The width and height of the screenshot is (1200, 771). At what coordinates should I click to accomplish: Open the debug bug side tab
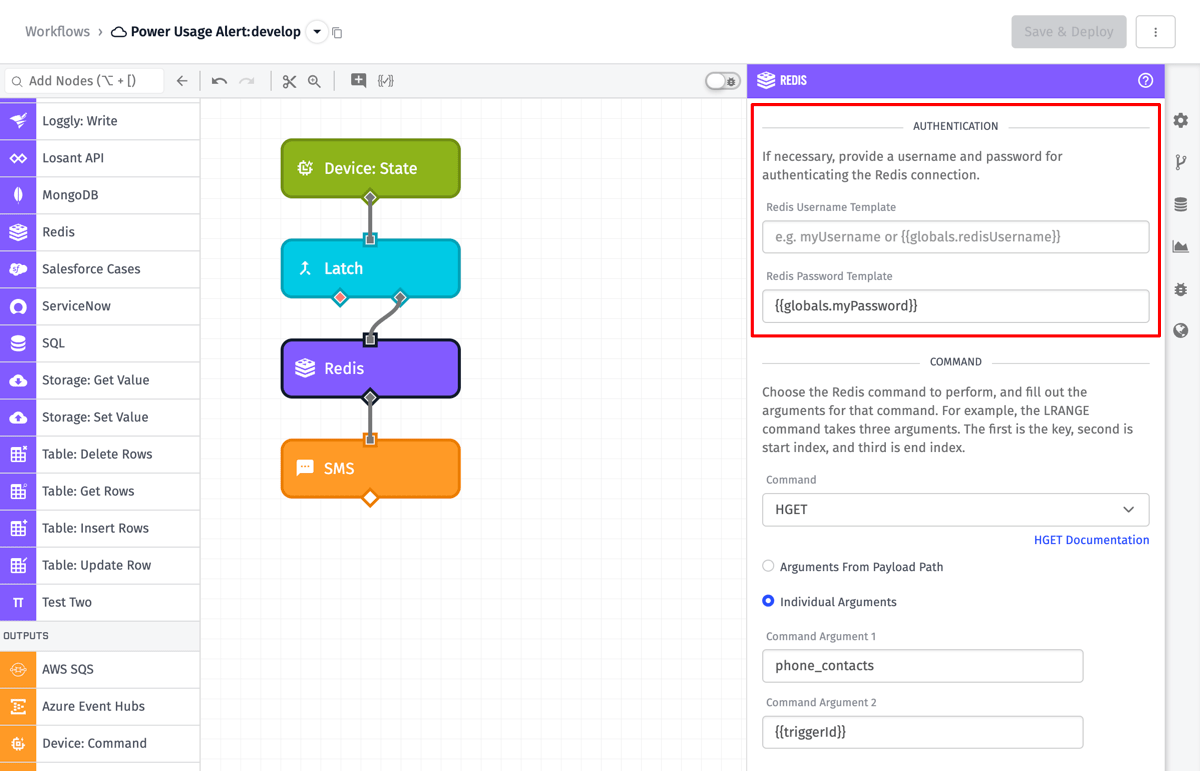[x=1181, y=288]
